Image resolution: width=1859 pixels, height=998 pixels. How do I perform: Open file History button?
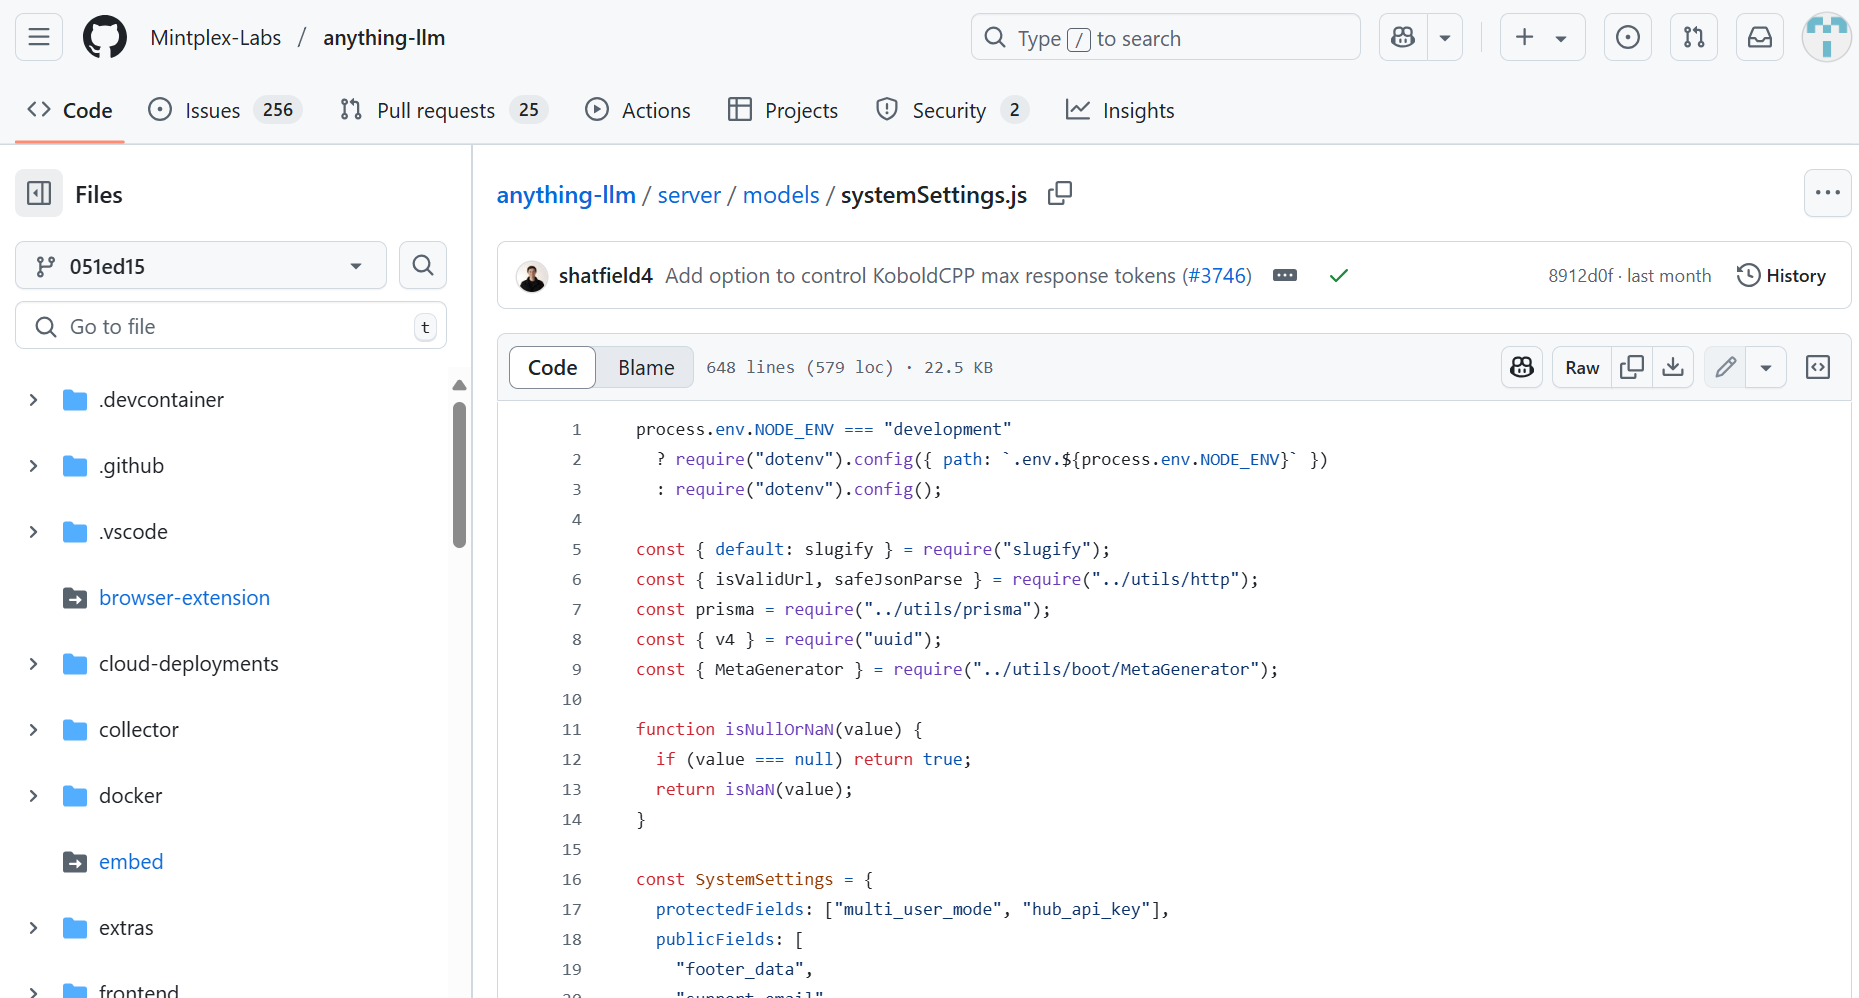pos(1781,276)
